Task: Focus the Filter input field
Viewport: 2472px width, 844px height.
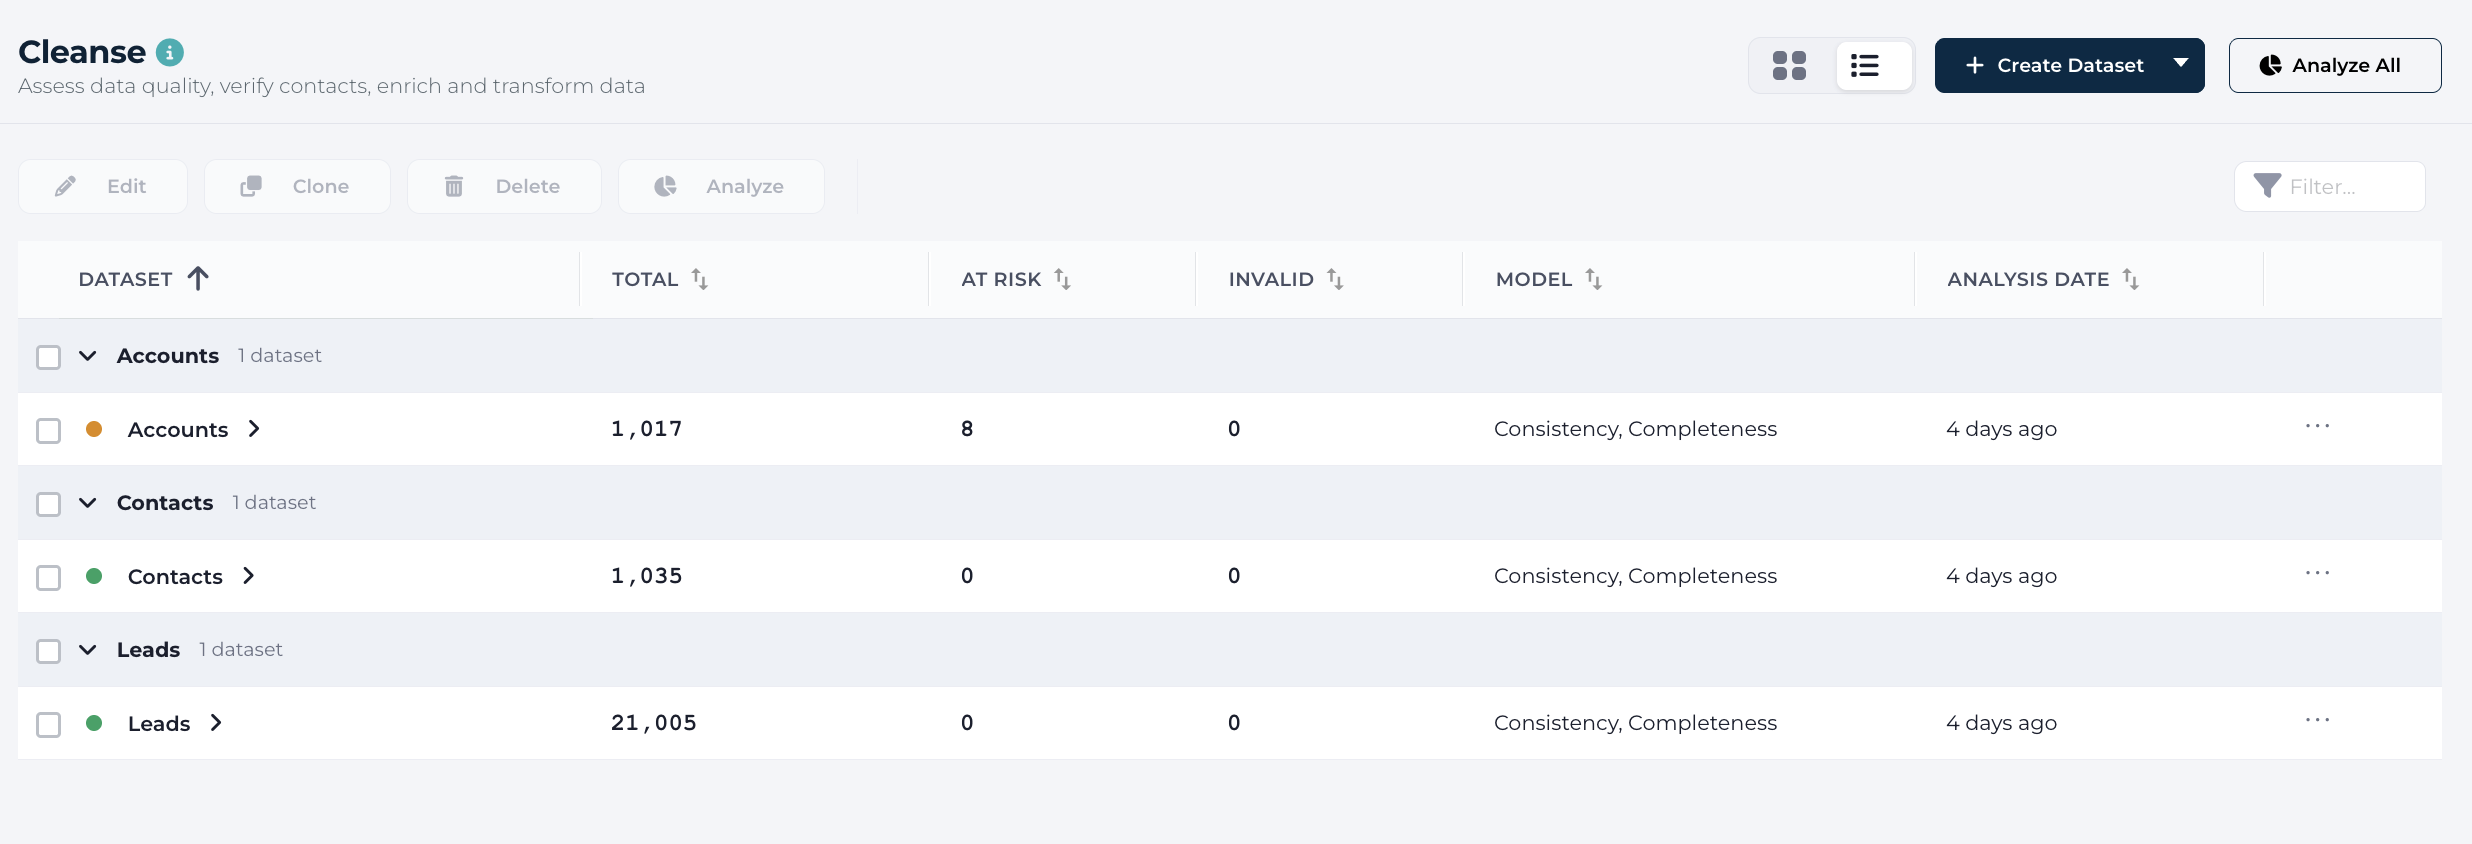Action: coord(2340,187)
